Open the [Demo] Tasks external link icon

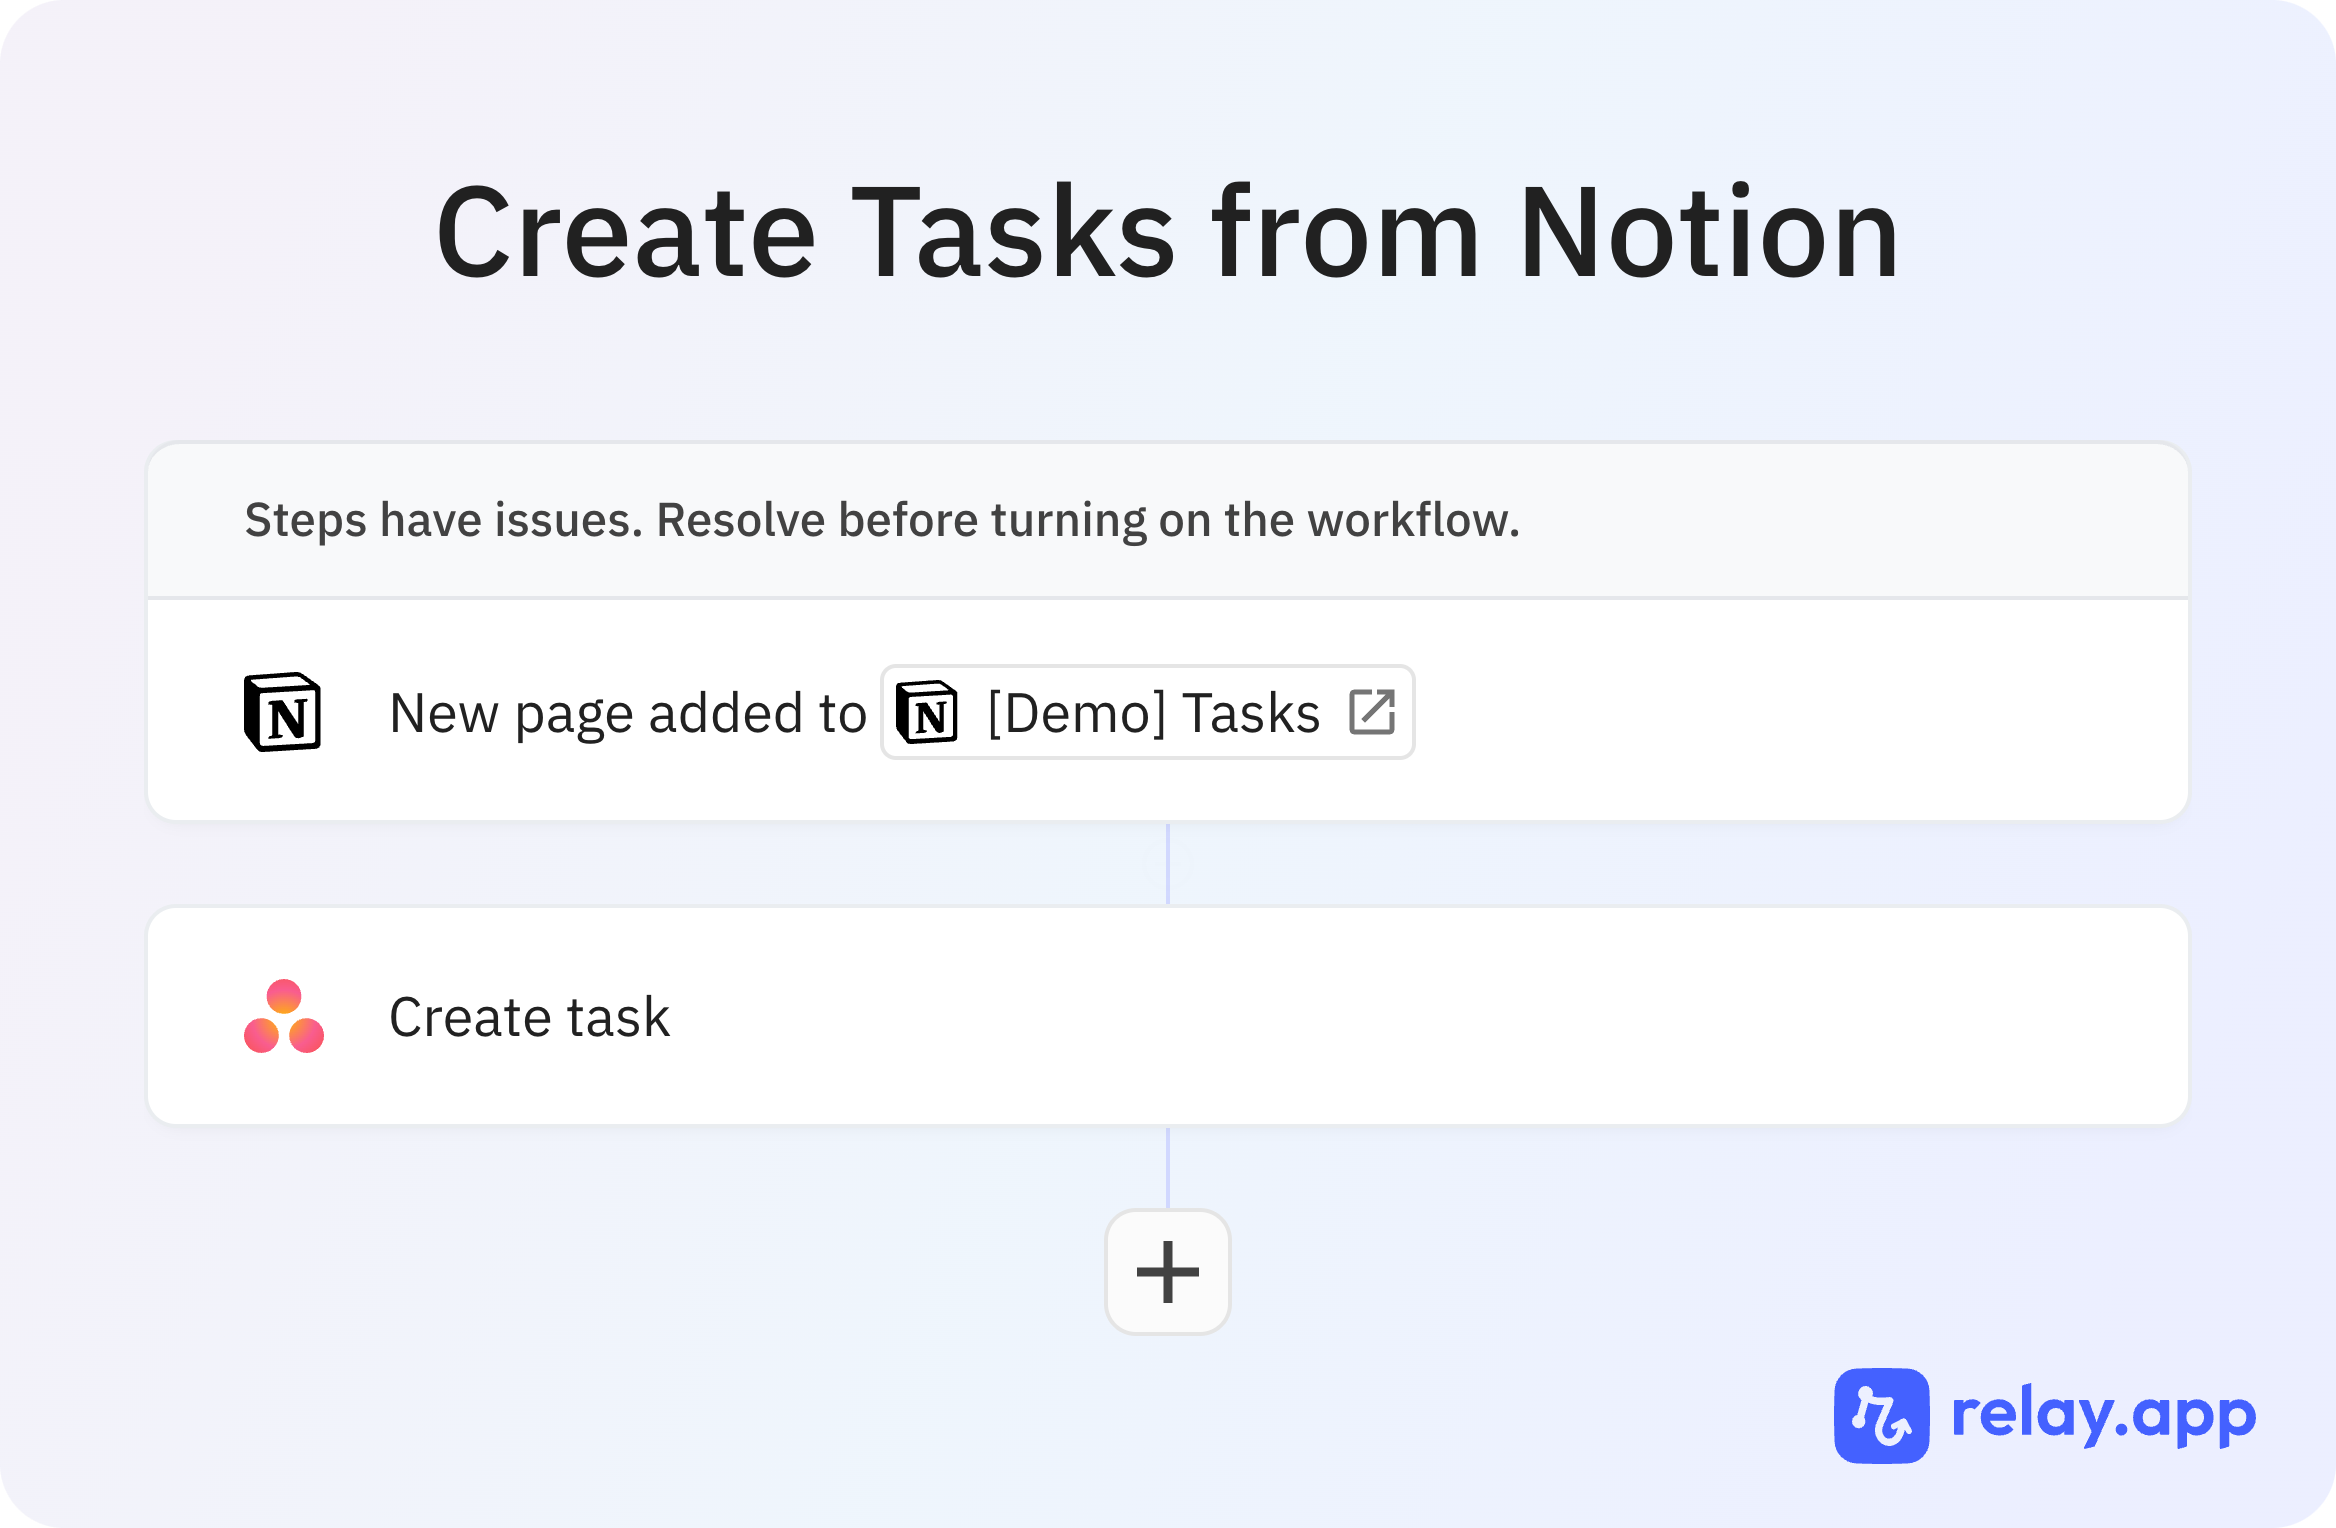(1372, 712)
